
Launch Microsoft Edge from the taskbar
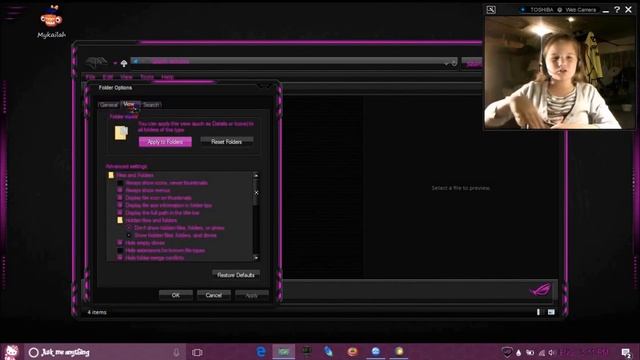[x=261, y=351]
